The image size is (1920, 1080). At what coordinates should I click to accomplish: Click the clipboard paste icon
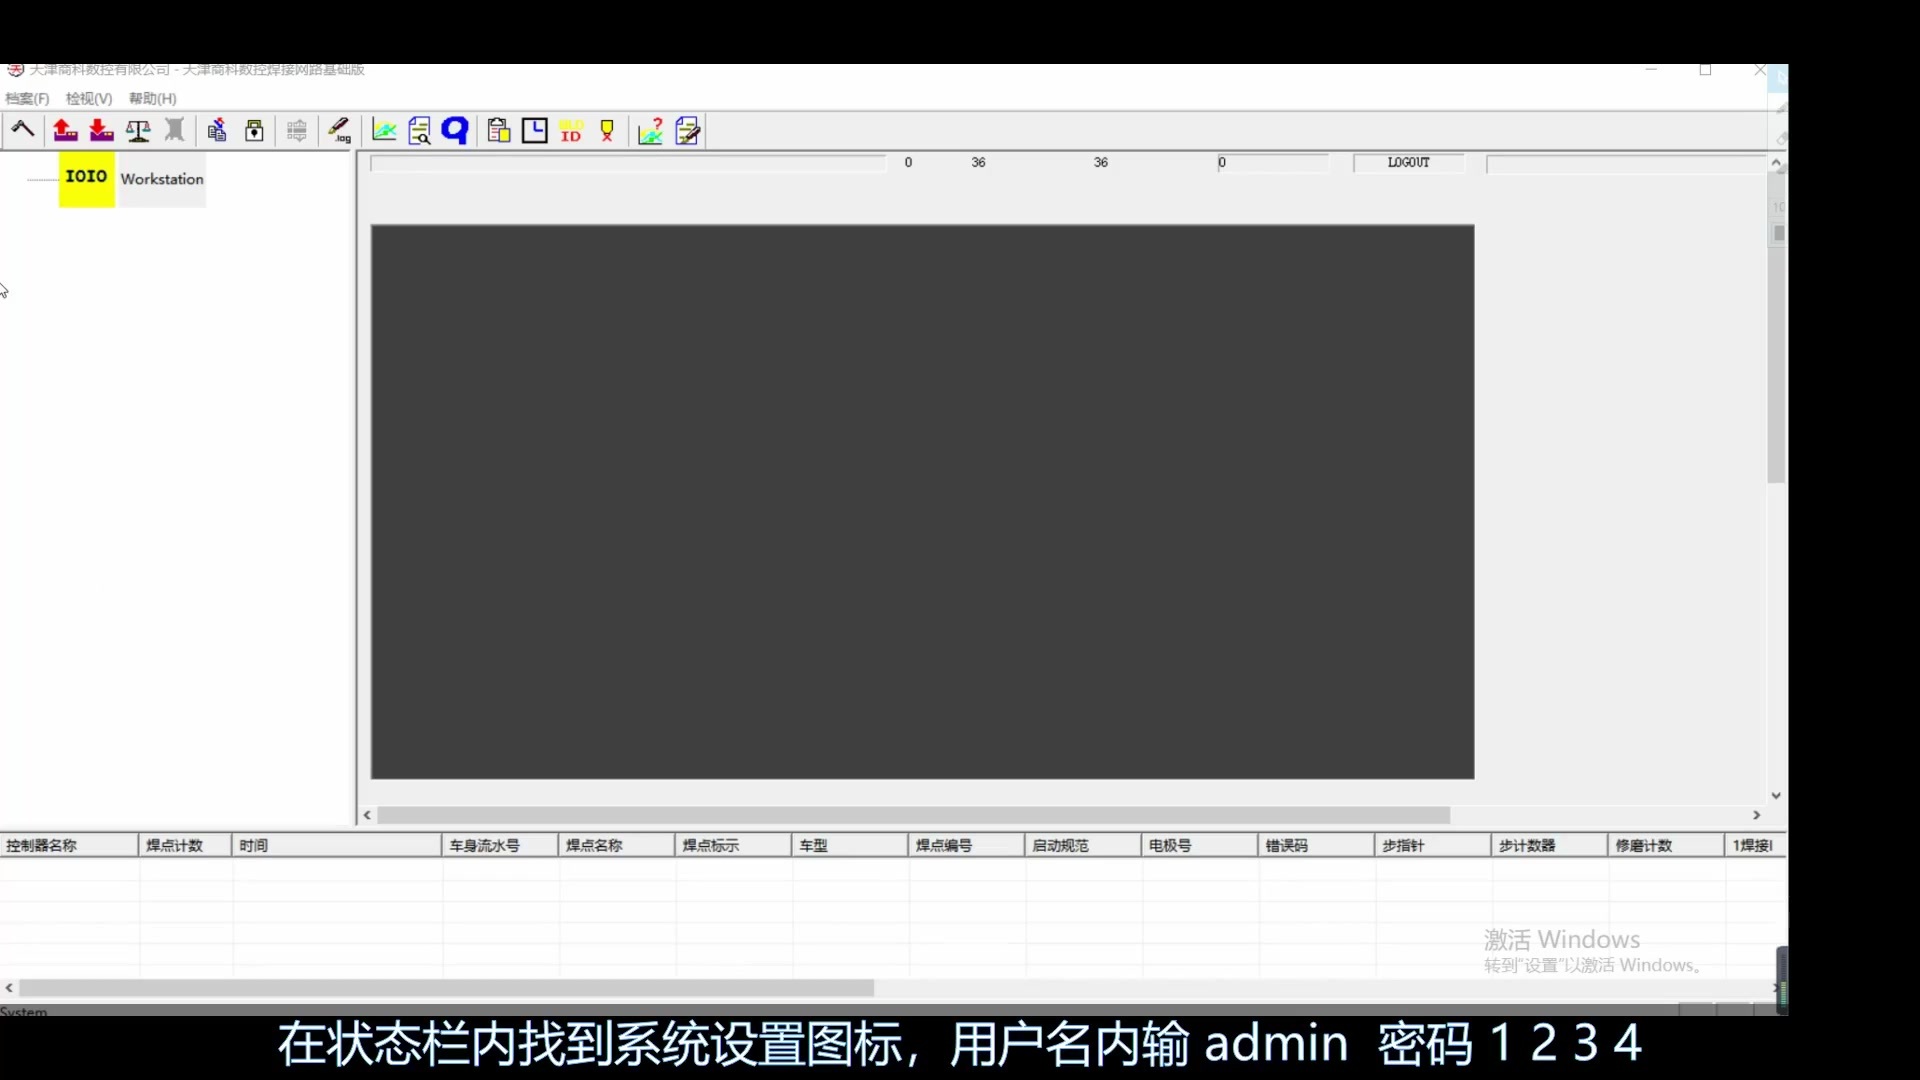pyautogui.click(x=499, y=130)
